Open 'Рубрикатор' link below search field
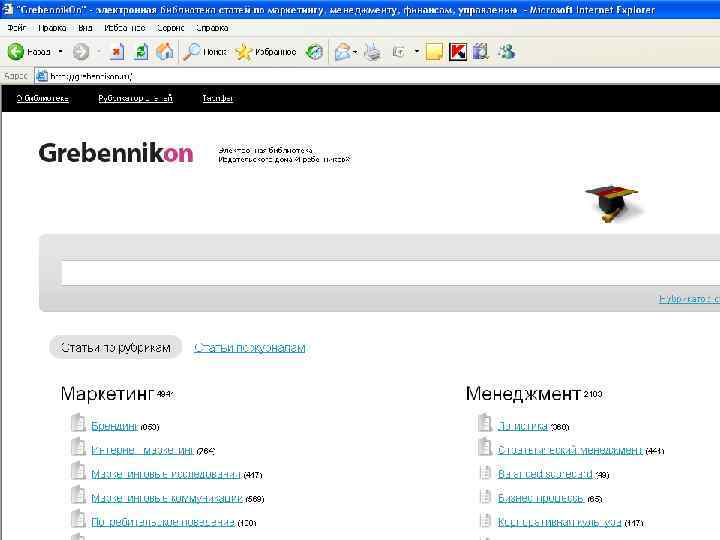 coord(689,299)
